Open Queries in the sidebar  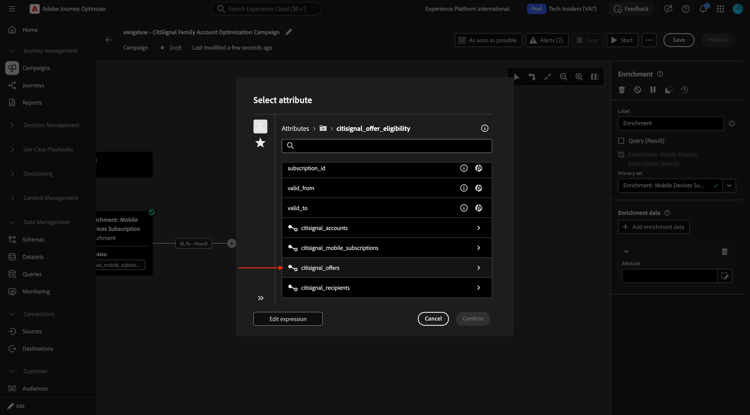coord(32,274)
